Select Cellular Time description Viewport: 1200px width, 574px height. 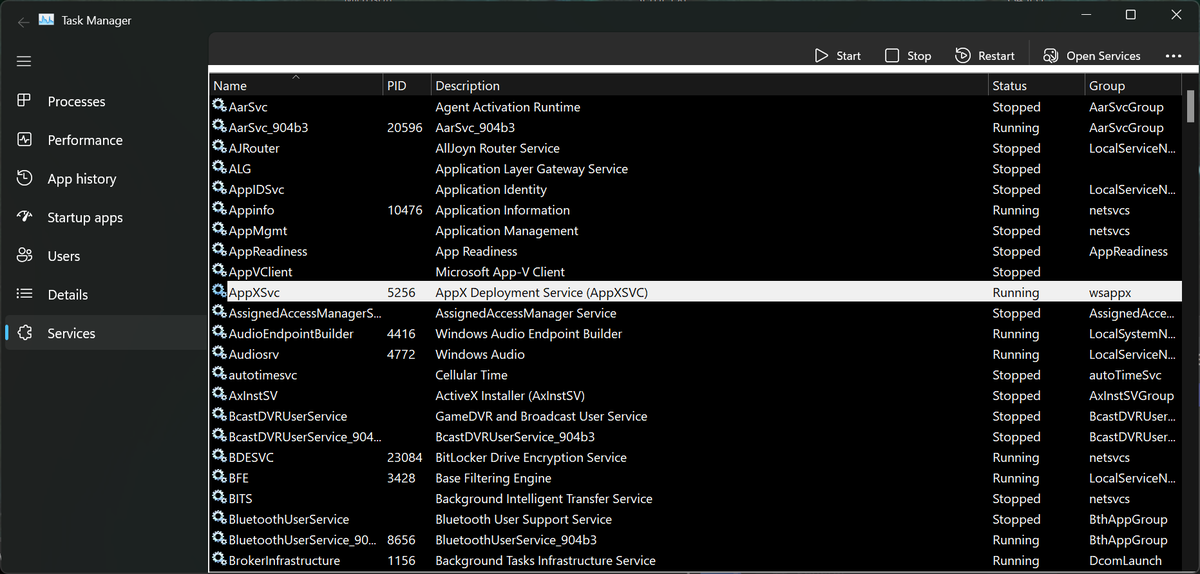click(471, 375)
